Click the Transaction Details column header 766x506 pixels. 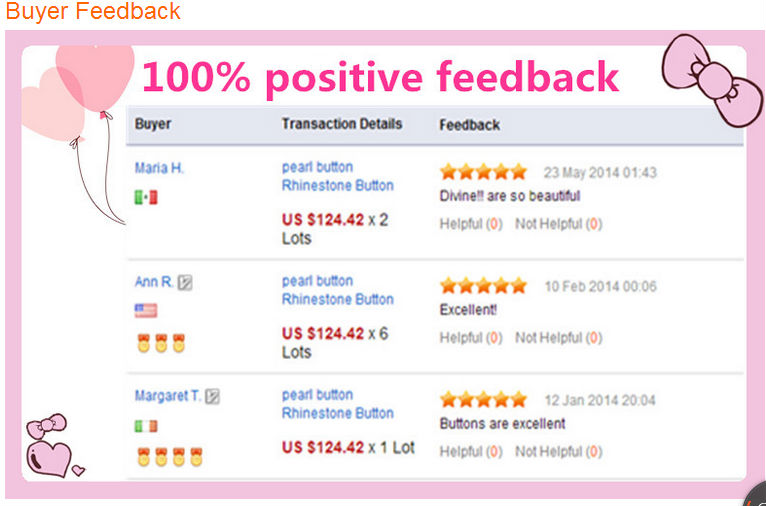coord(342,124)
